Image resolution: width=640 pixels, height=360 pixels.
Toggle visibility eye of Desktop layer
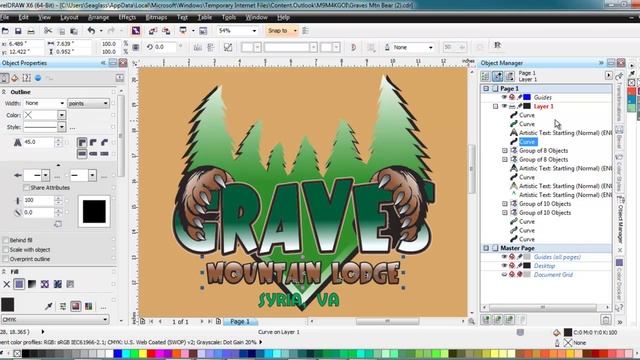point(504,266)
